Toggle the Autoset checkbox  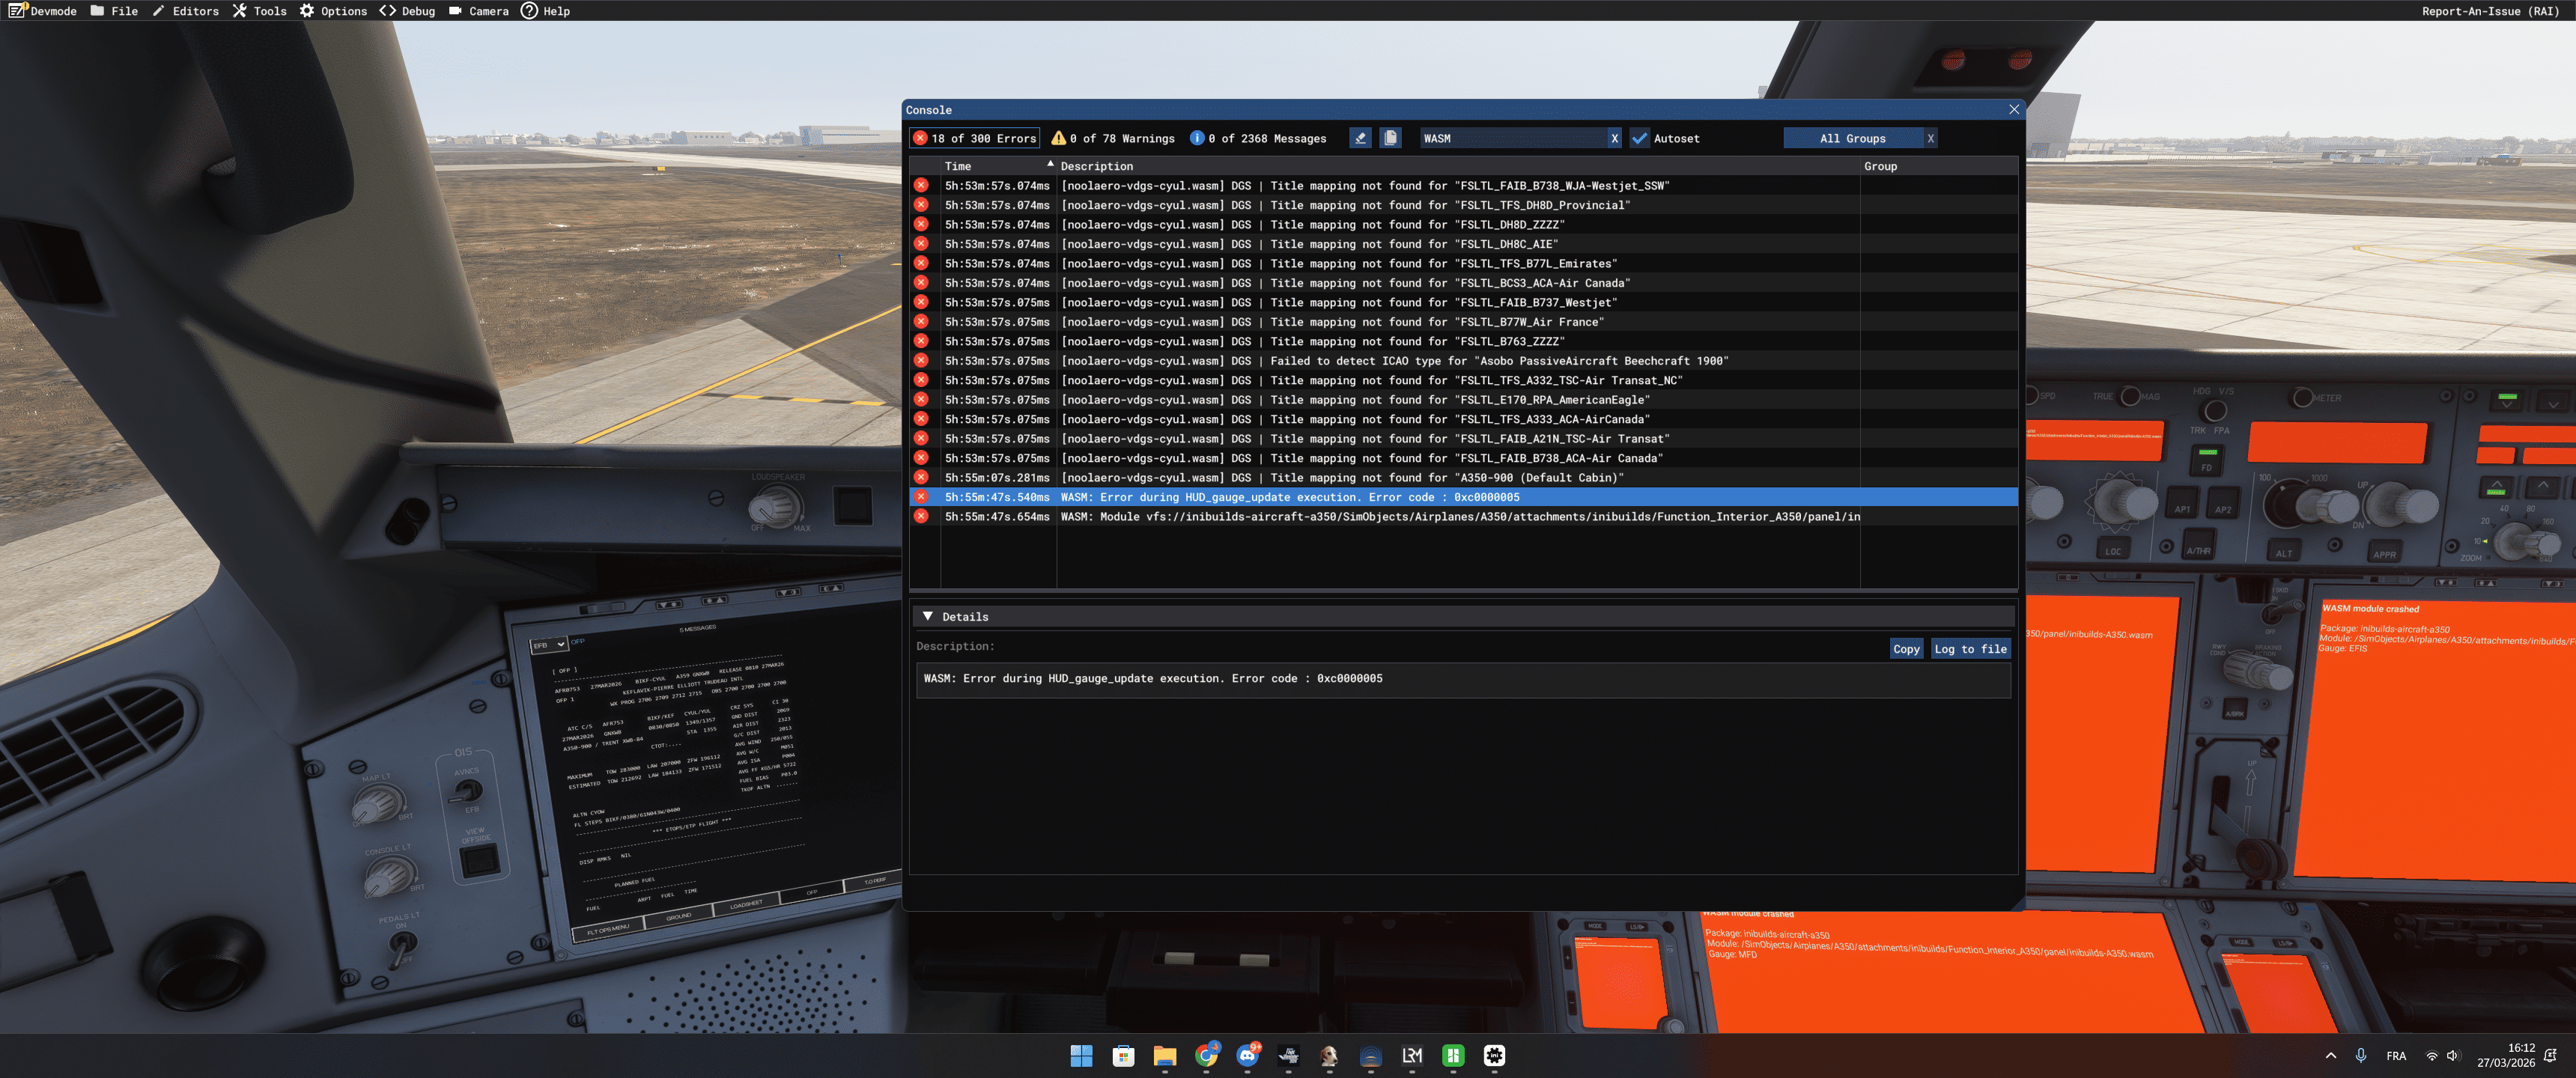(1640, 138)
